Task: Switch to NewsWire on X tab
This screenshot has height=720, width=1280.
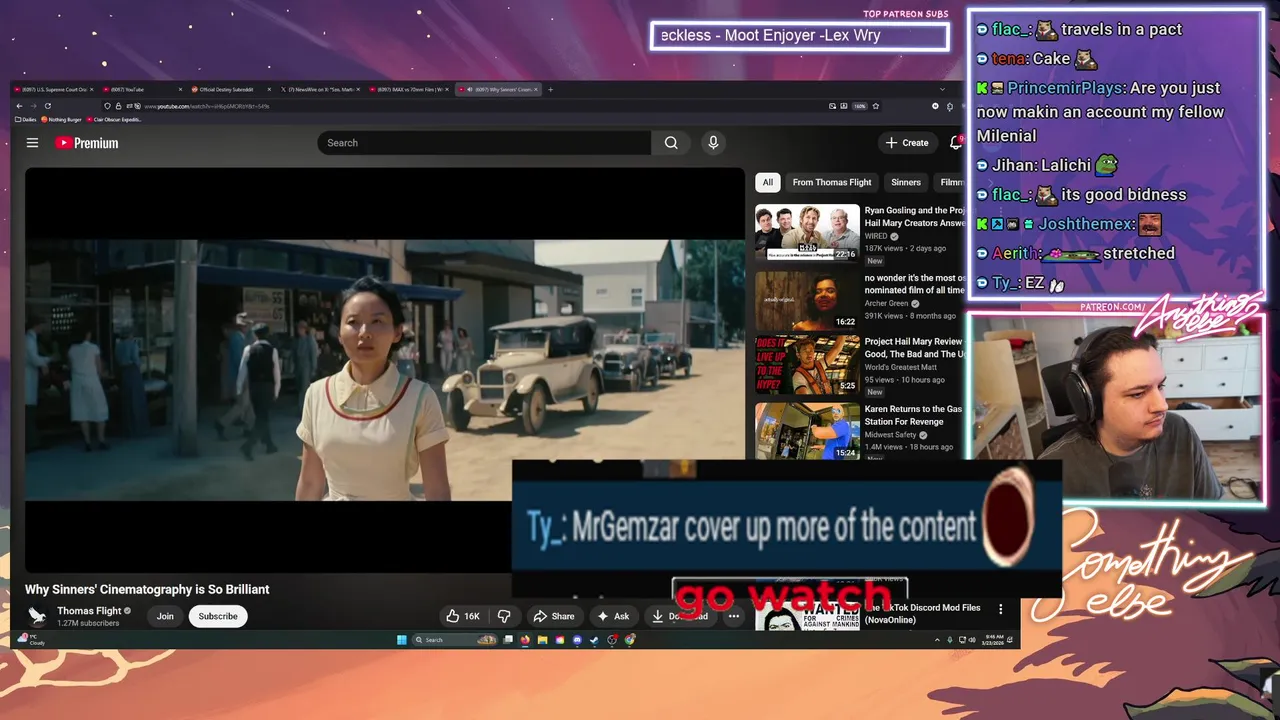Action: point(321,89)
